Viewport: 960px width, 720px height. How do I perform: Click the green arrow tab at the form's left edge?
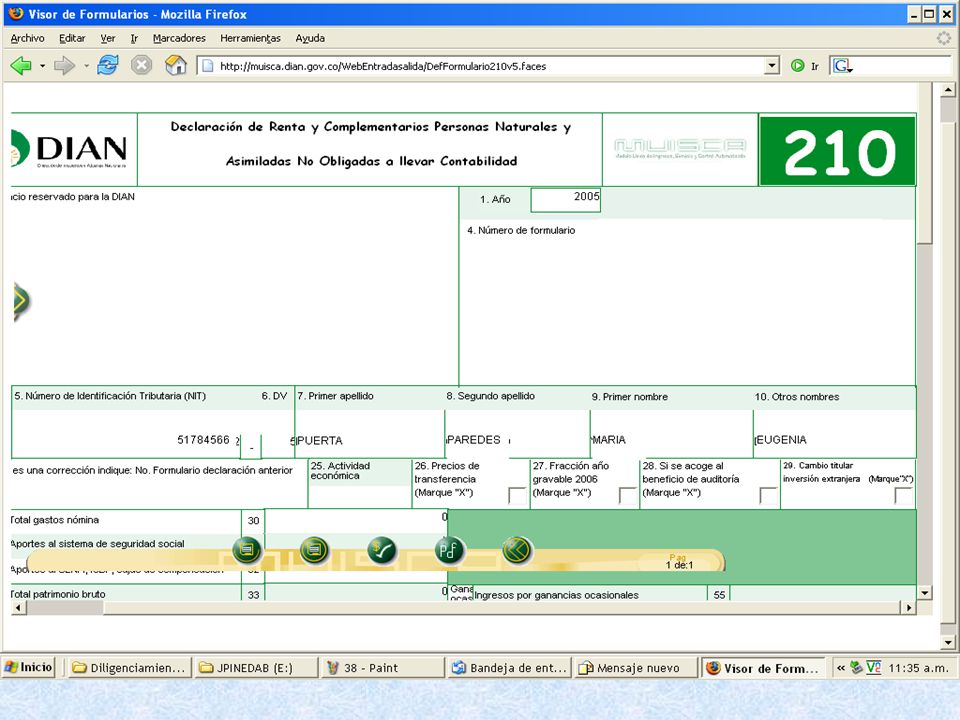21,301
